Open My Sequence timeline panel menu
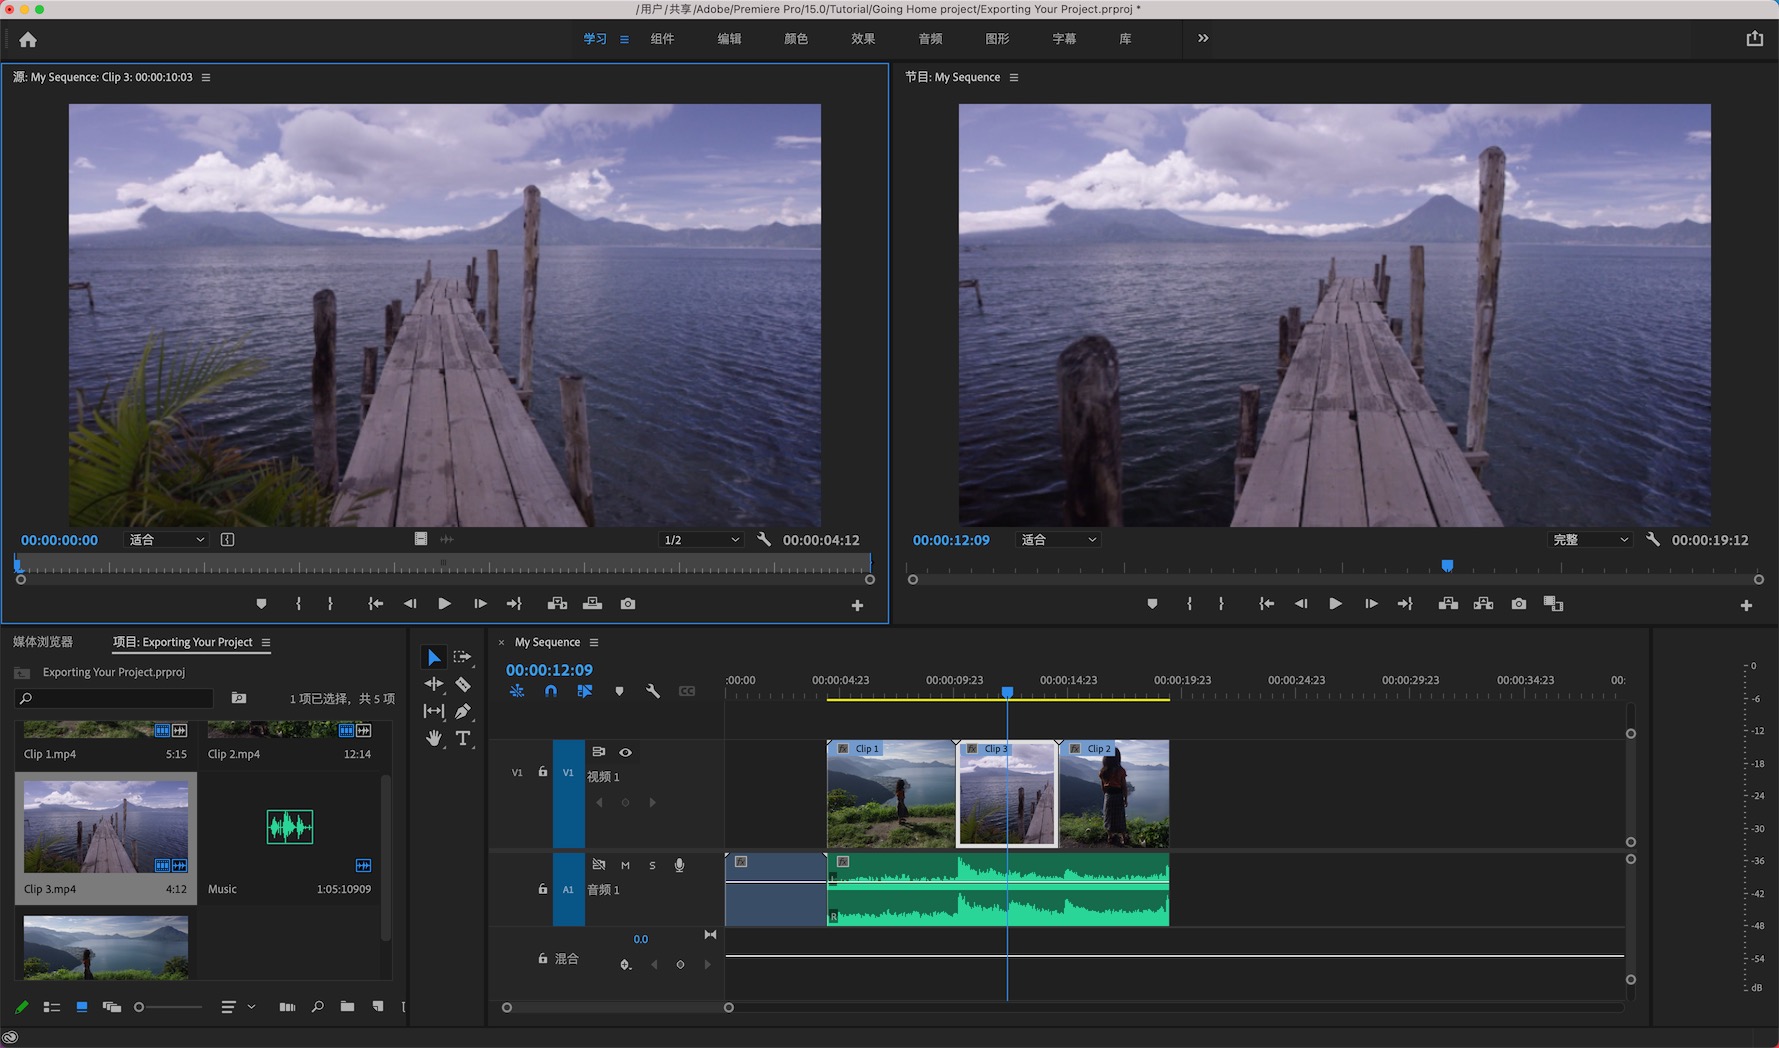1779x1048 pixels. click(594, 642)
